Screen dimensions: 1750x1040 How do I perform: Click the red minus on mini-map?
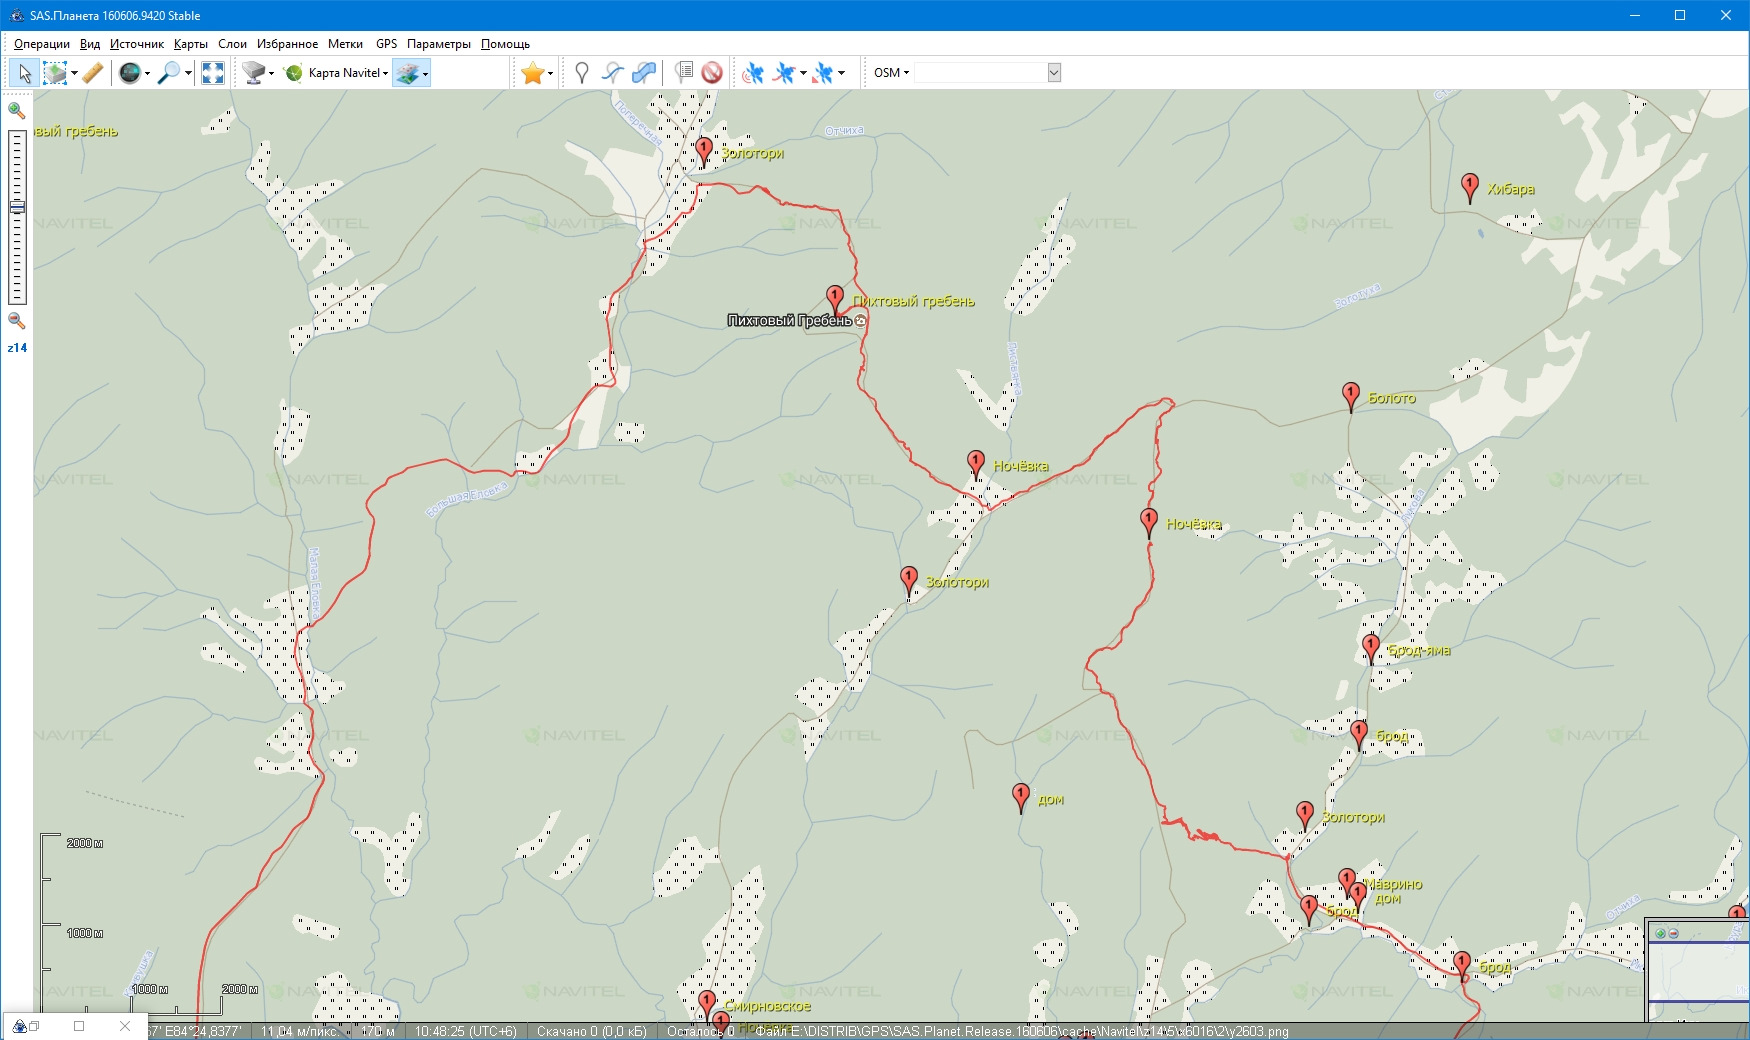click(x=1673, y=933)
